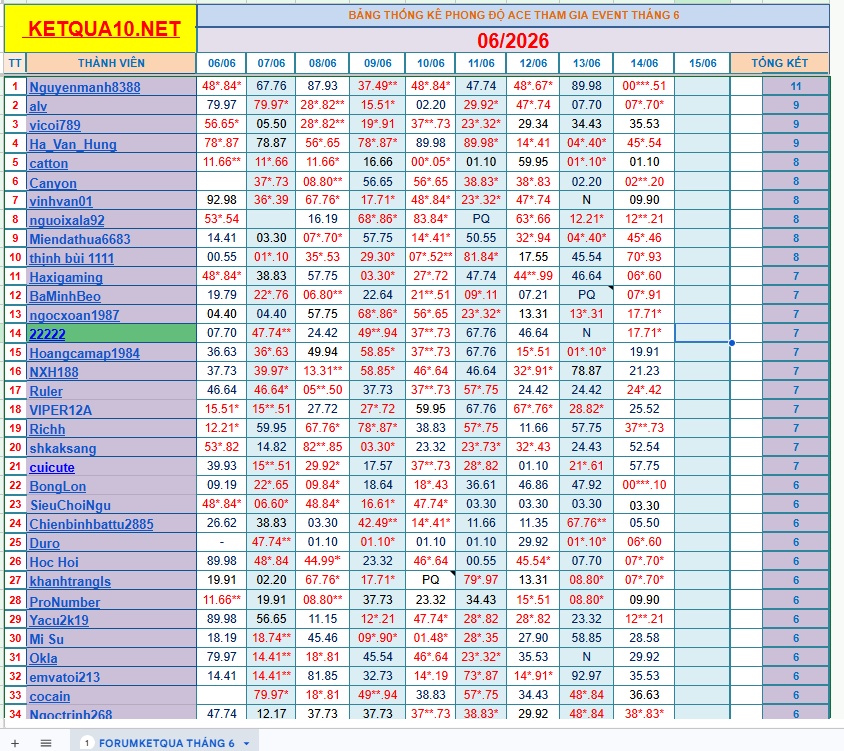
Task: Open member link vinhvan01
Action: (x=61, y=201)
